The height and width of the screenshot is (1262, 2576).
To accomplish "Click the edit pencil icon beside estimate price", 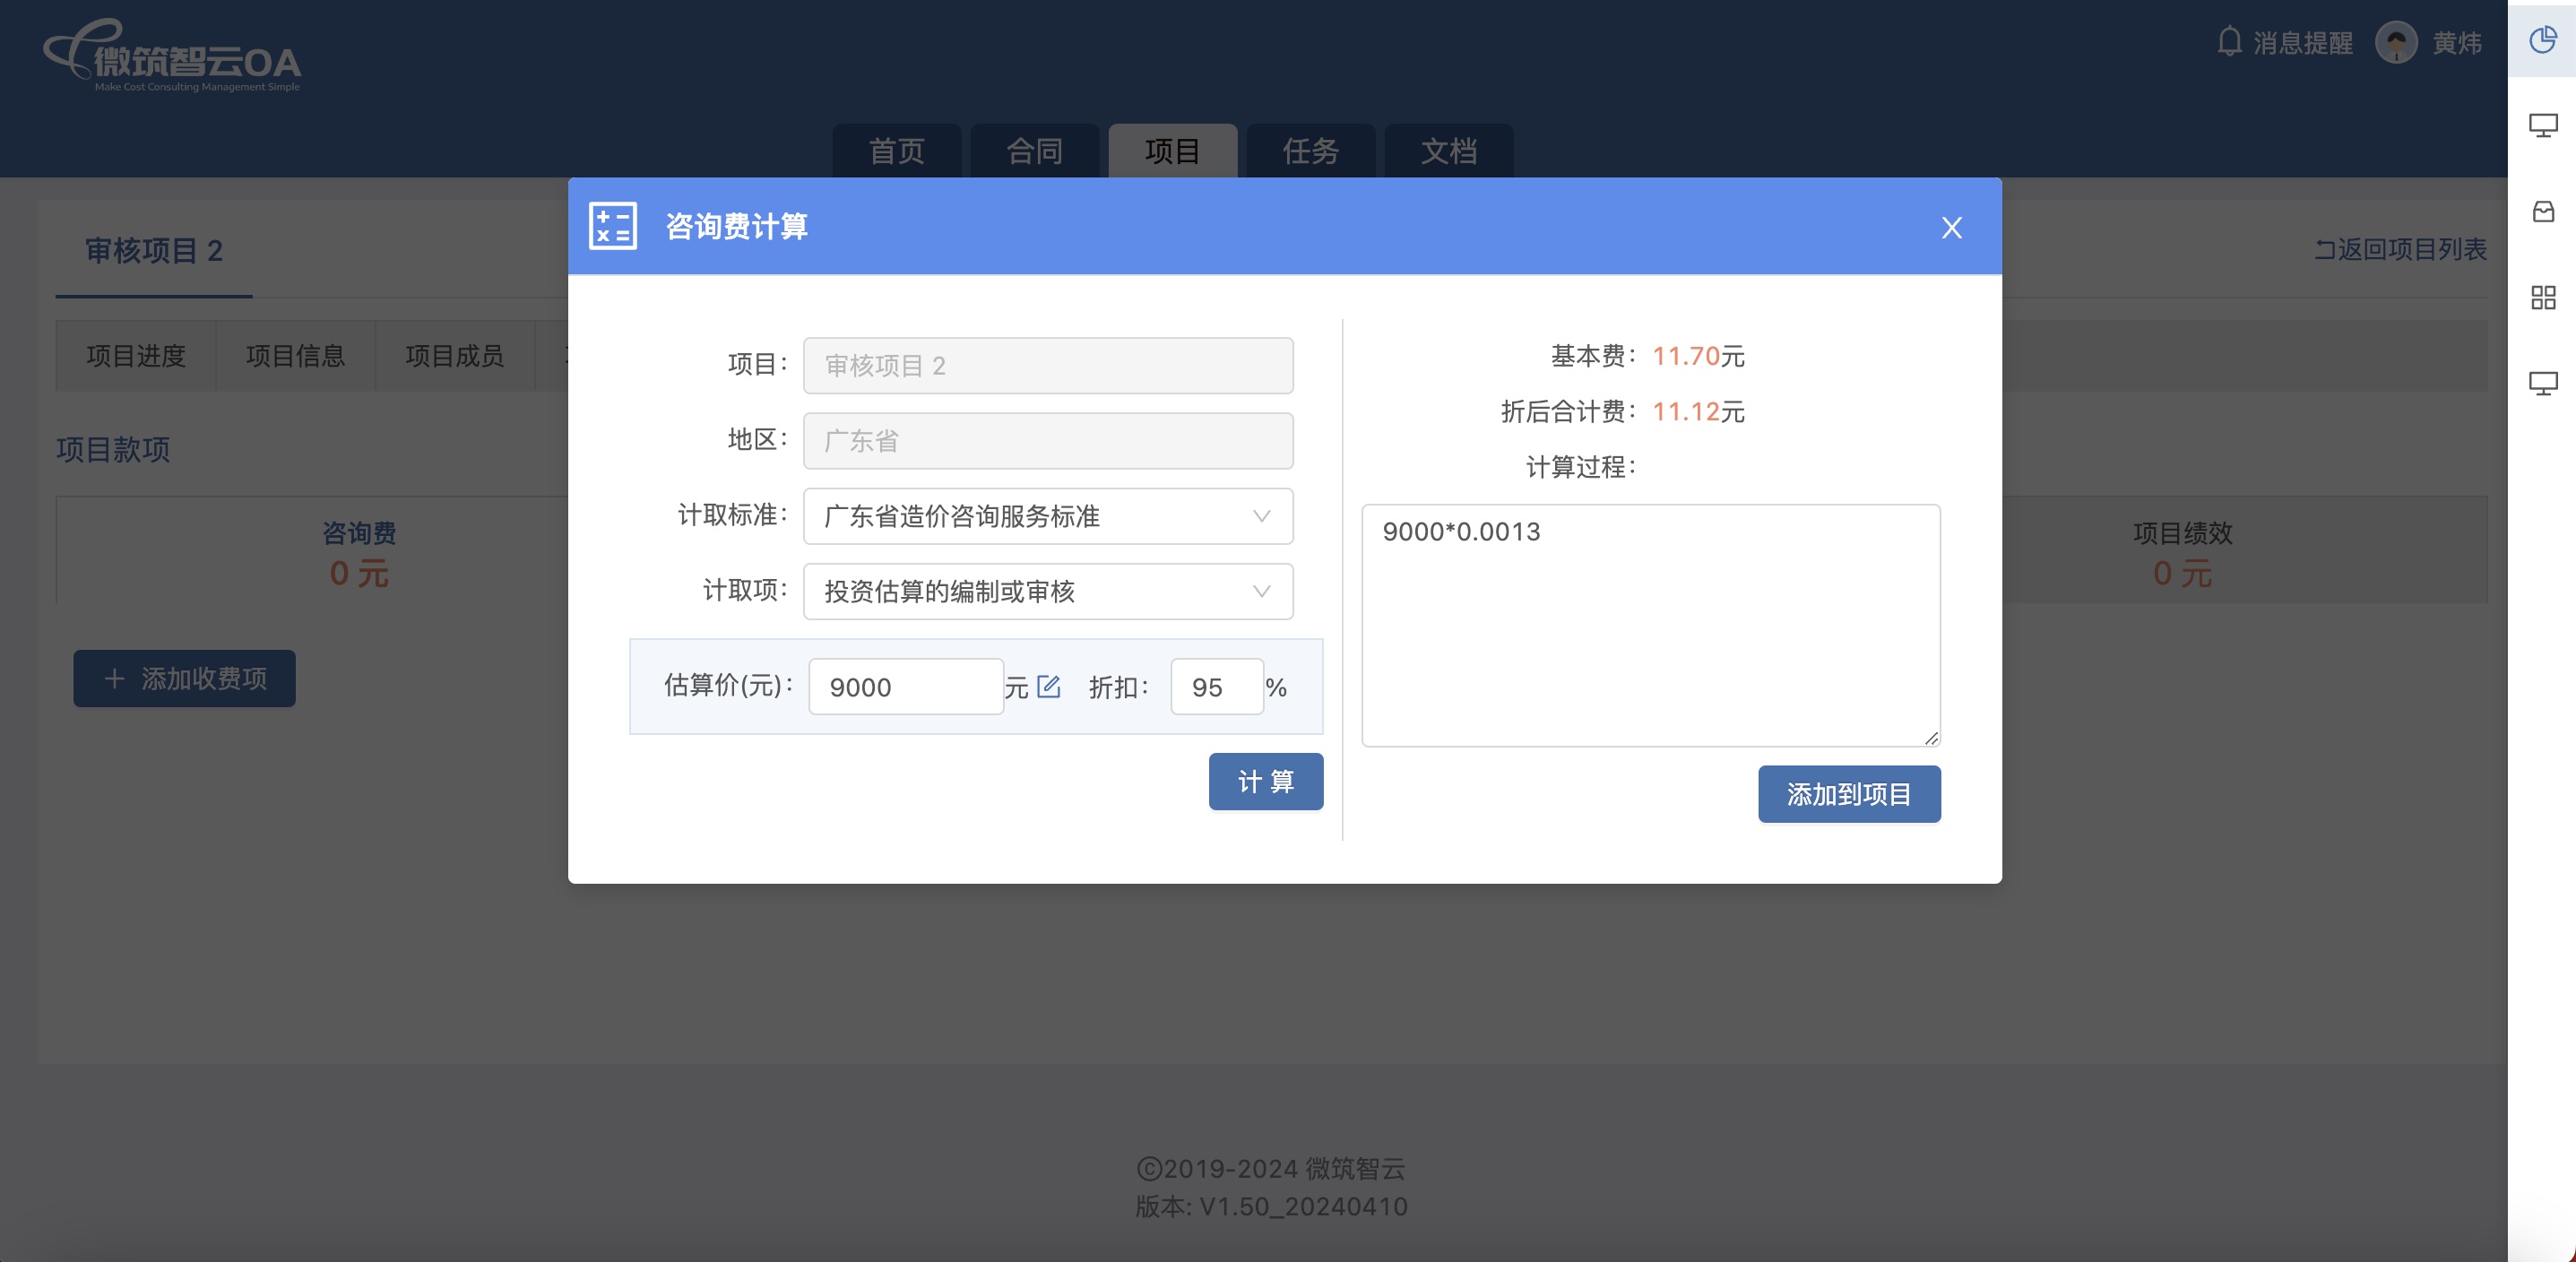I will coord(1048,686).
